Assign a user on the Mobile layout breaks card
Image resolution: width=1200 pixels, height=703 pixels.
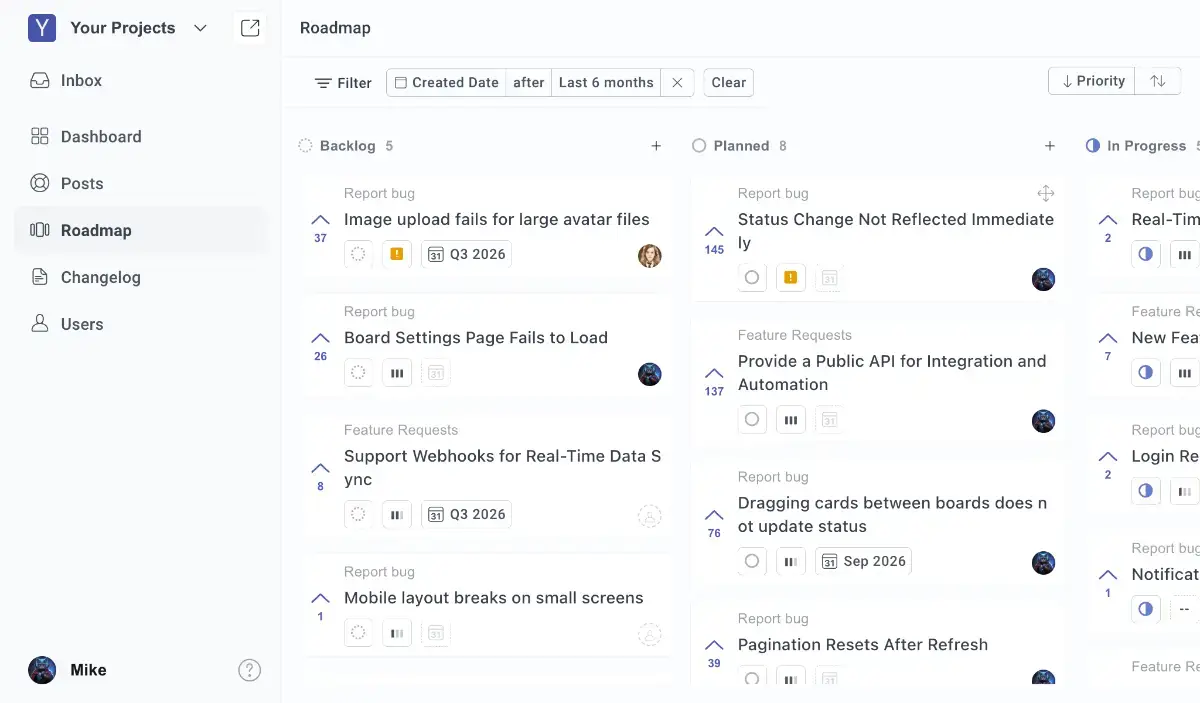(650, 634)
